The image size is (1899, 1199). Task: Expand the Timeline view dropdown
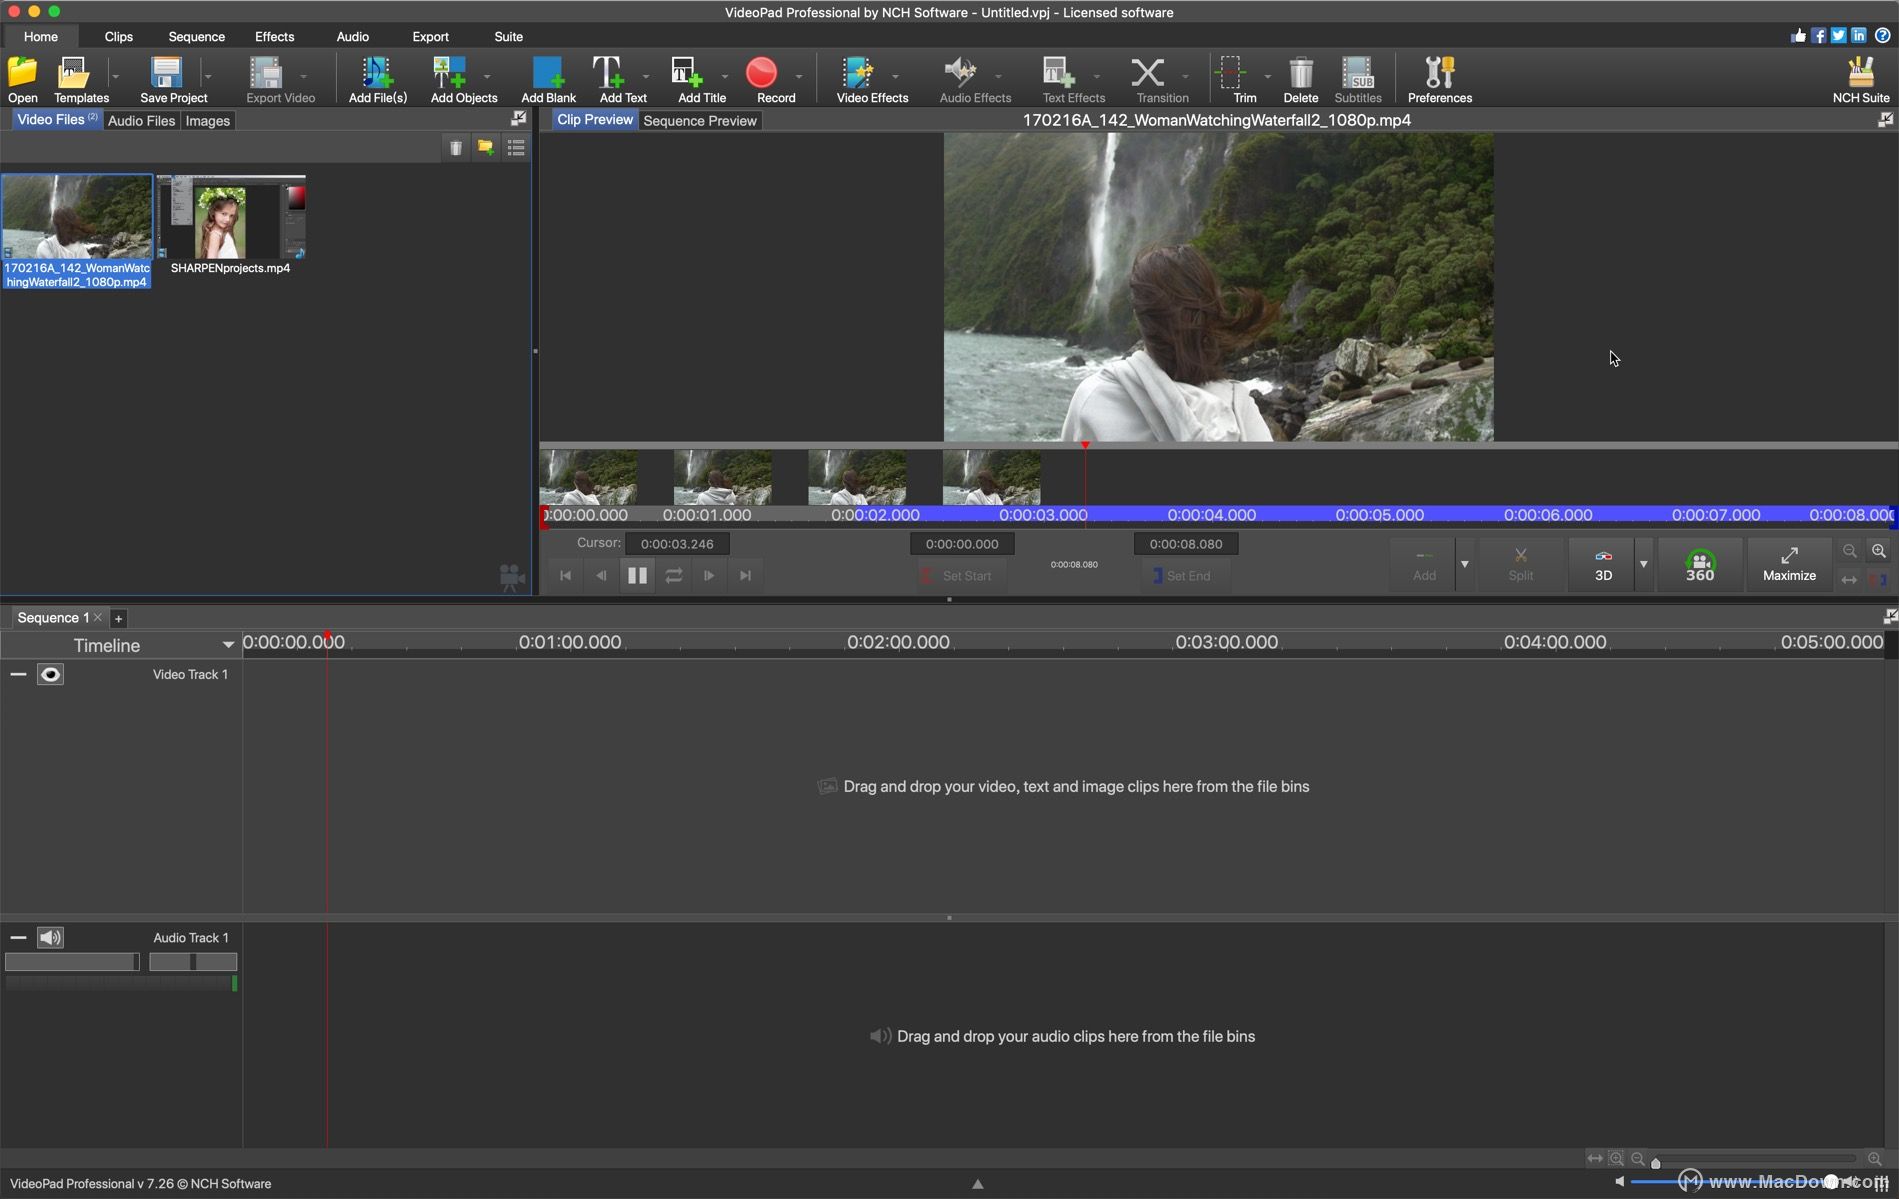pos(229,644)
